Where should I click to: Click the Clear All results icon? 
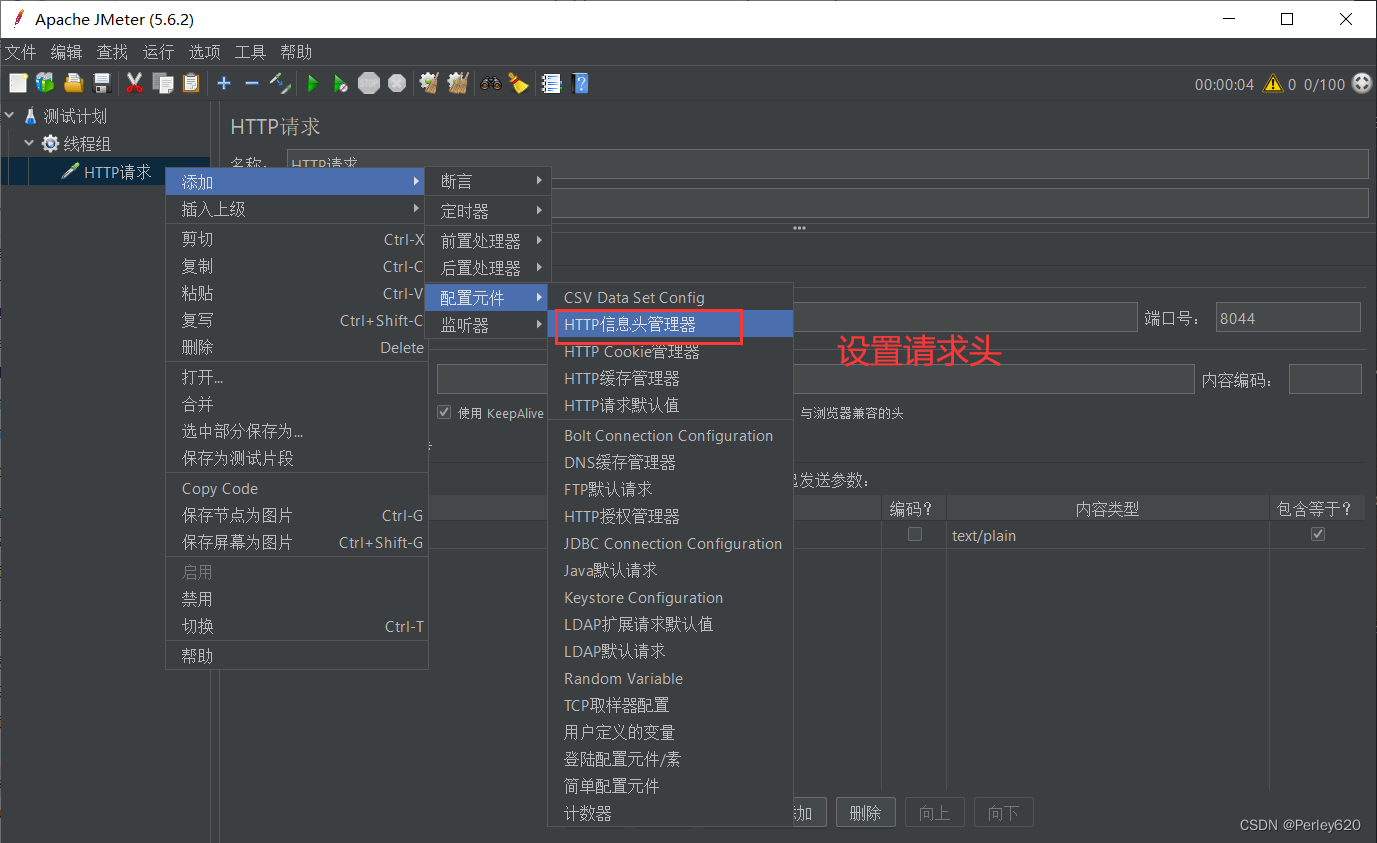(458, 83)
